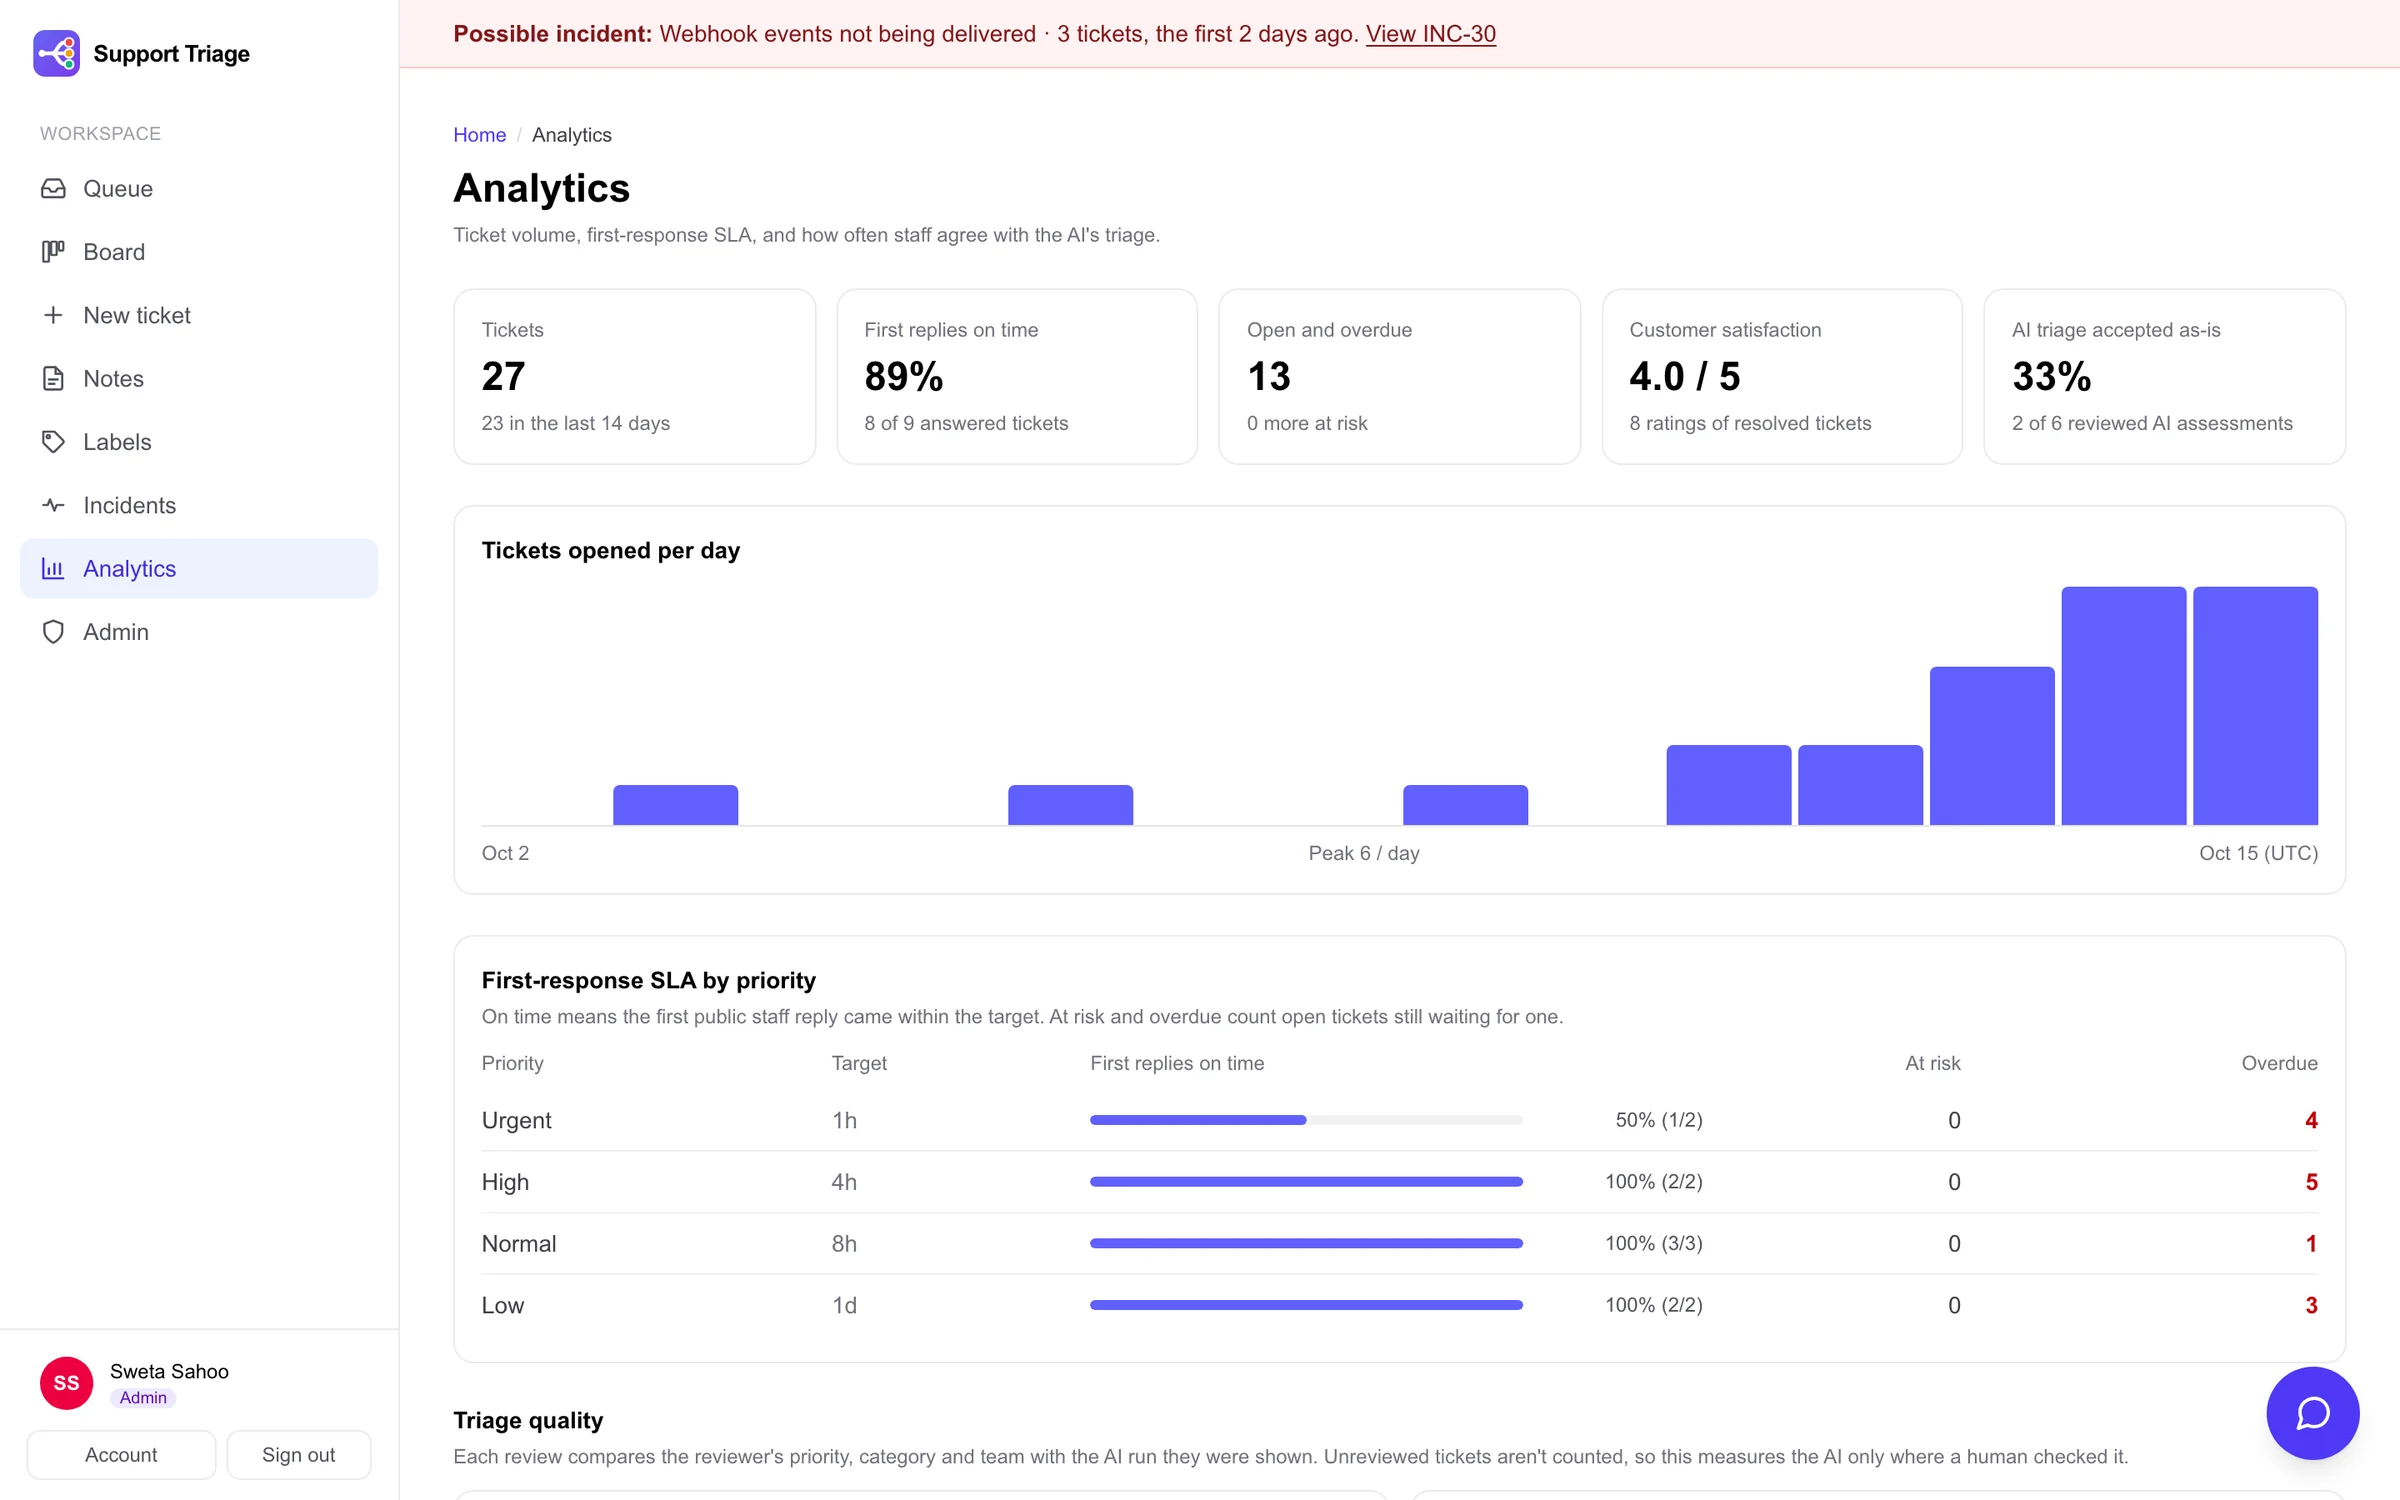2400x1500 pixels.
Task: Click the Admin shield icon
Action: coord(53,632)
